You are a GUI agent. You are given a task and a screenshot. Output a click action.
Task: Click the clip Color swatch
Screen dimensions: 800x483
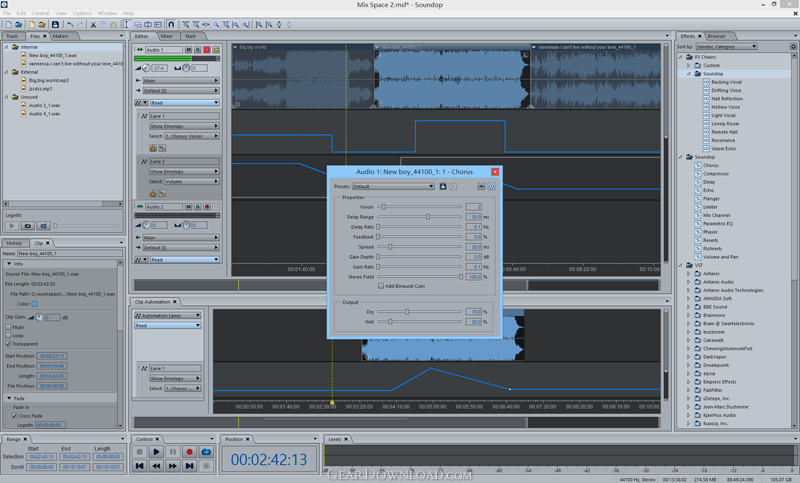pos(34,304)
